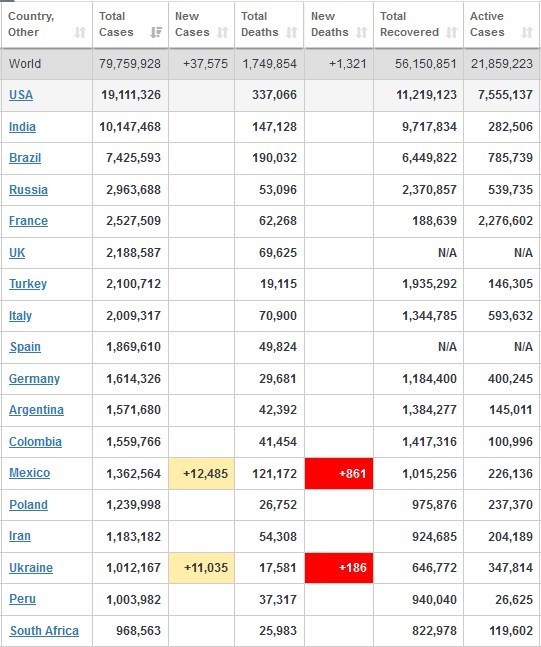The width and height of the screenshot is (541, 647).
Task: Follow the Brazil link
Action: (25, 158)
